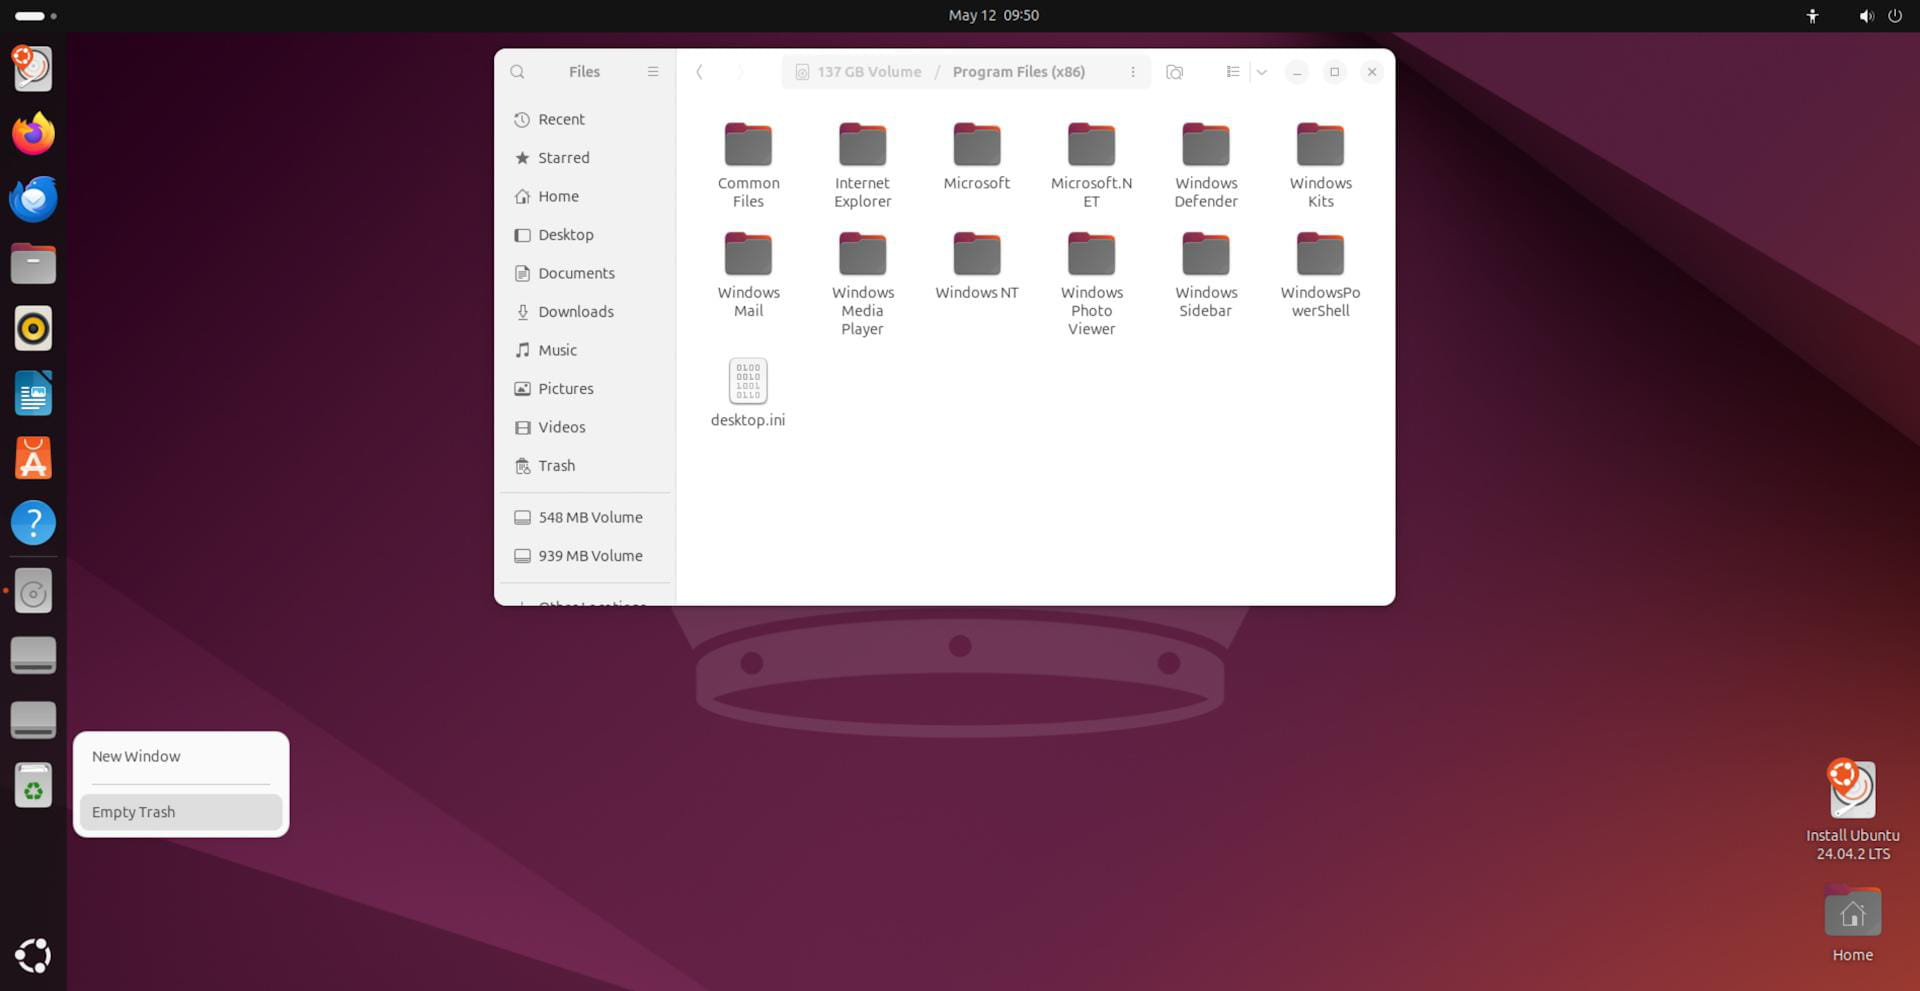Select the Microsoft.NET folder
This screenshot has width=1920, height=991.
point(1091,165)
